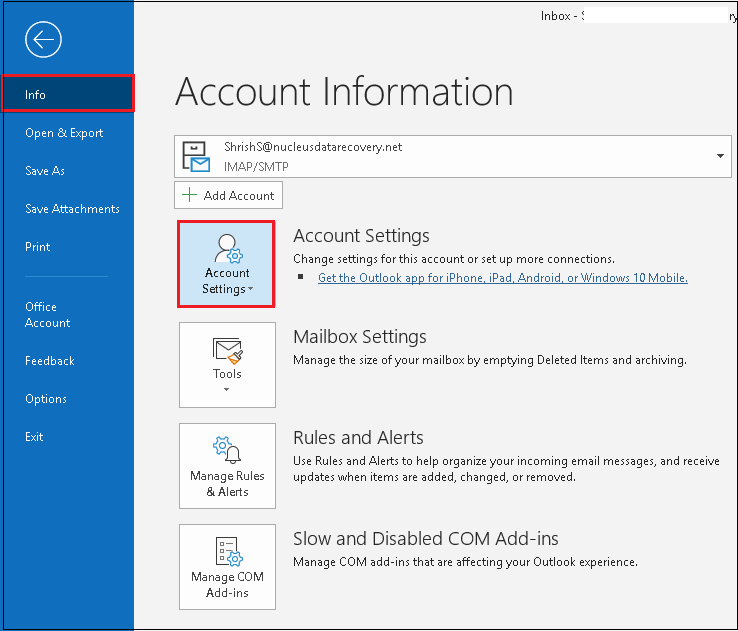Screen dimensions: 738x631
Task: Follow the Get the Outlook app link
Action: coord(503,278)
